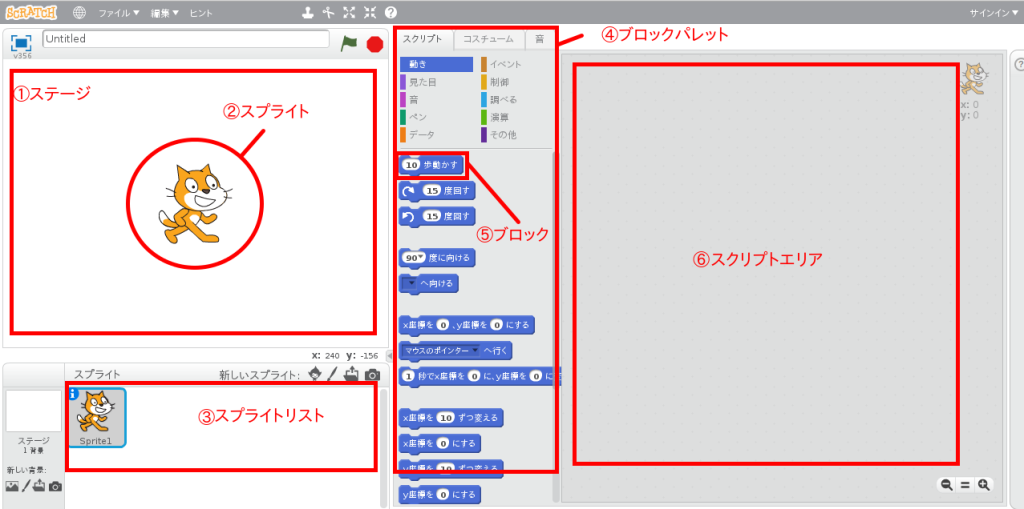
Task: Open the globe language menu
Action: 80,12
